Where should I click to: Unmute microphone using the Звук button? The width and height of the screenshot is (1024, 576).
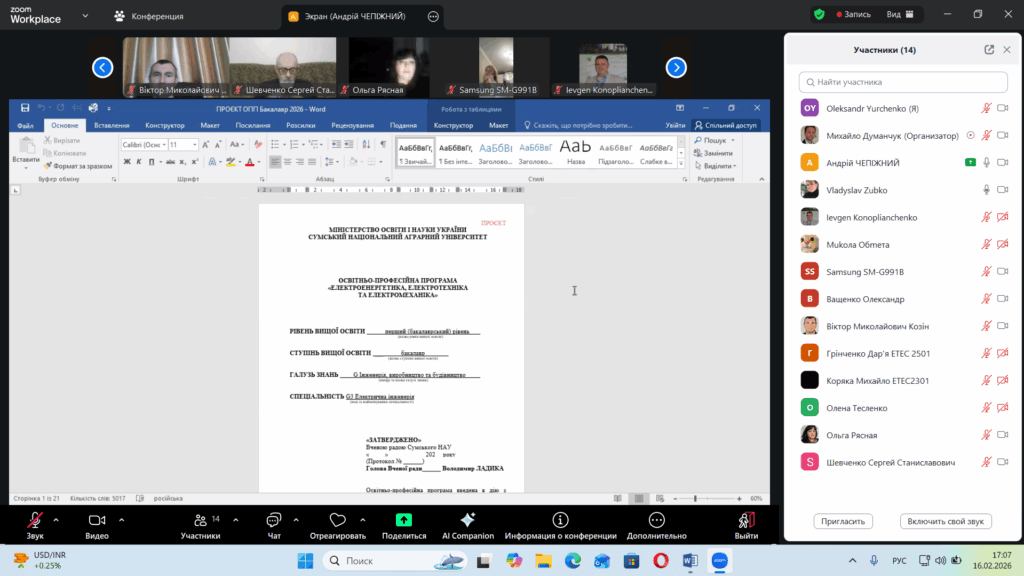[x=35, y=525]
